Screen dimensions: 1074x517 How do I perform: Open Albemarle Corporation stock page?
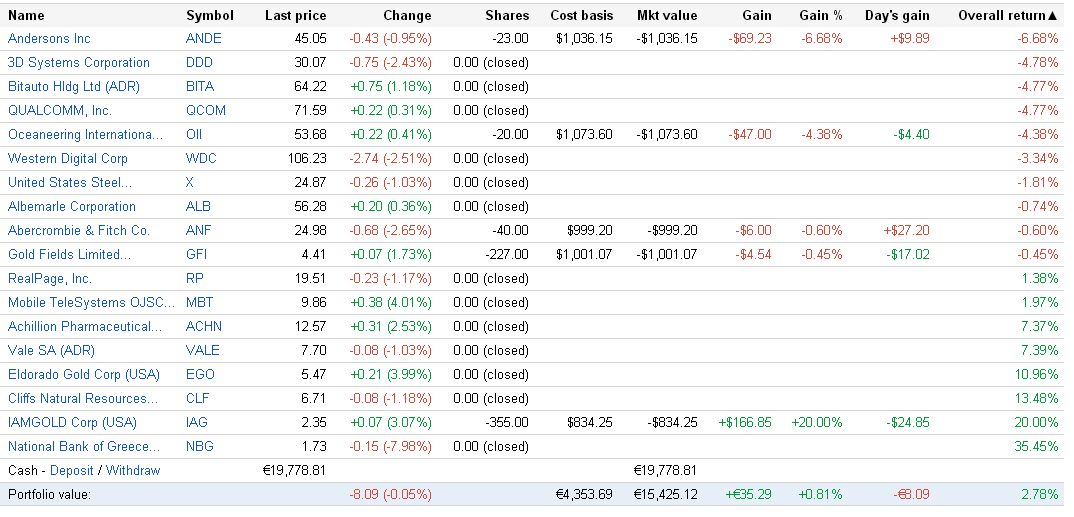[72, 206]
